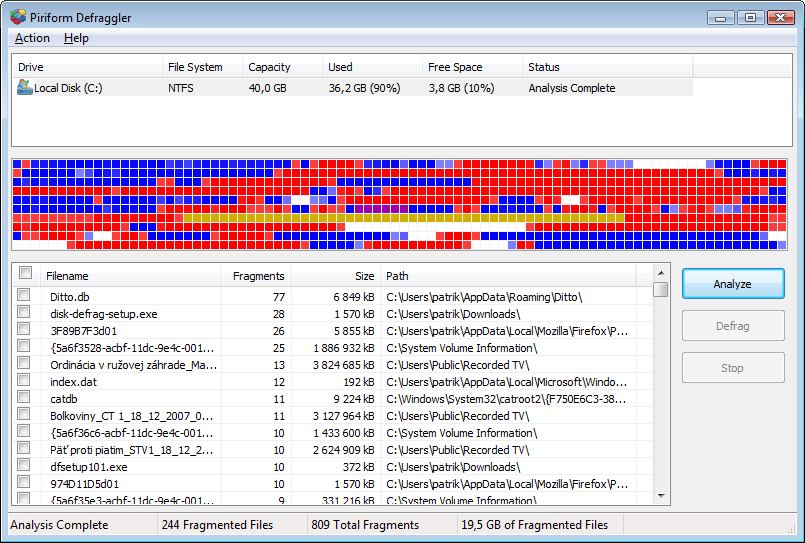Click the Stop button
This screenshot has width=805, height=543.
(733, 368)
